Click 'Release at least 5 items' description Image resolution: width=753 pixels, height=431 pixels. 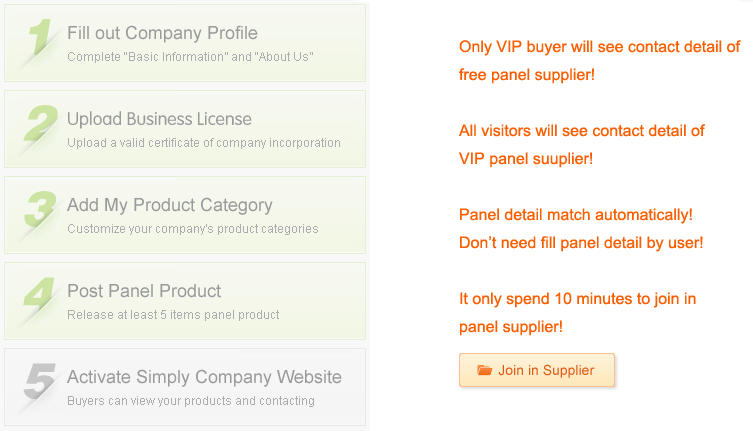tap(173, 315)
